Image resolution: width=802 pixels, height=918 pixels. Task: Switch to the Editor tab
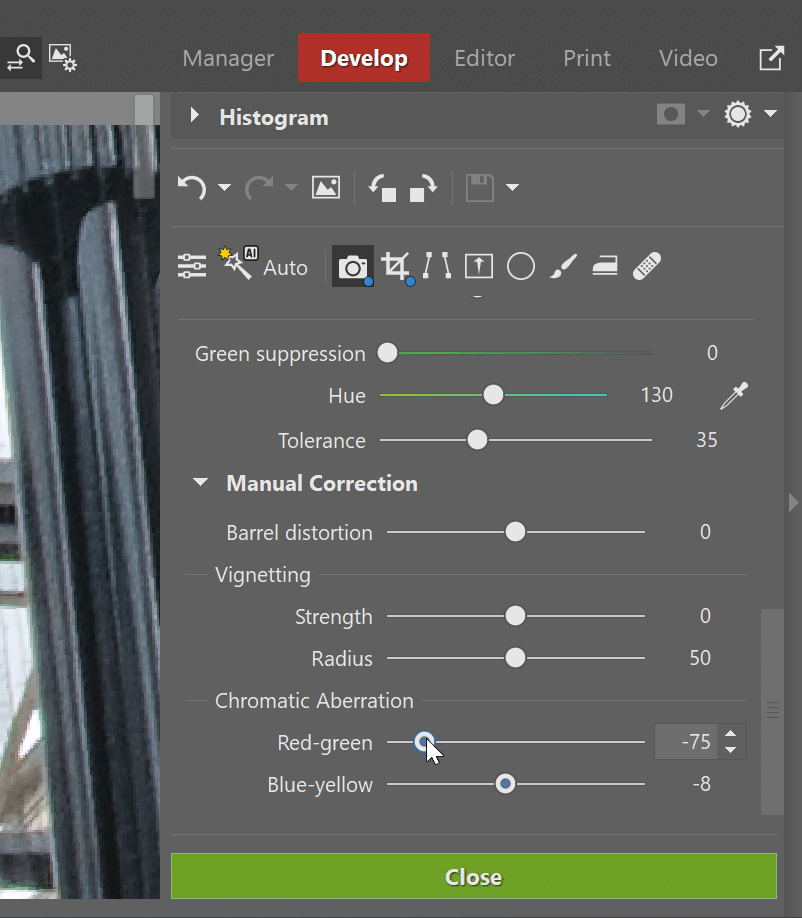(484, 58)
